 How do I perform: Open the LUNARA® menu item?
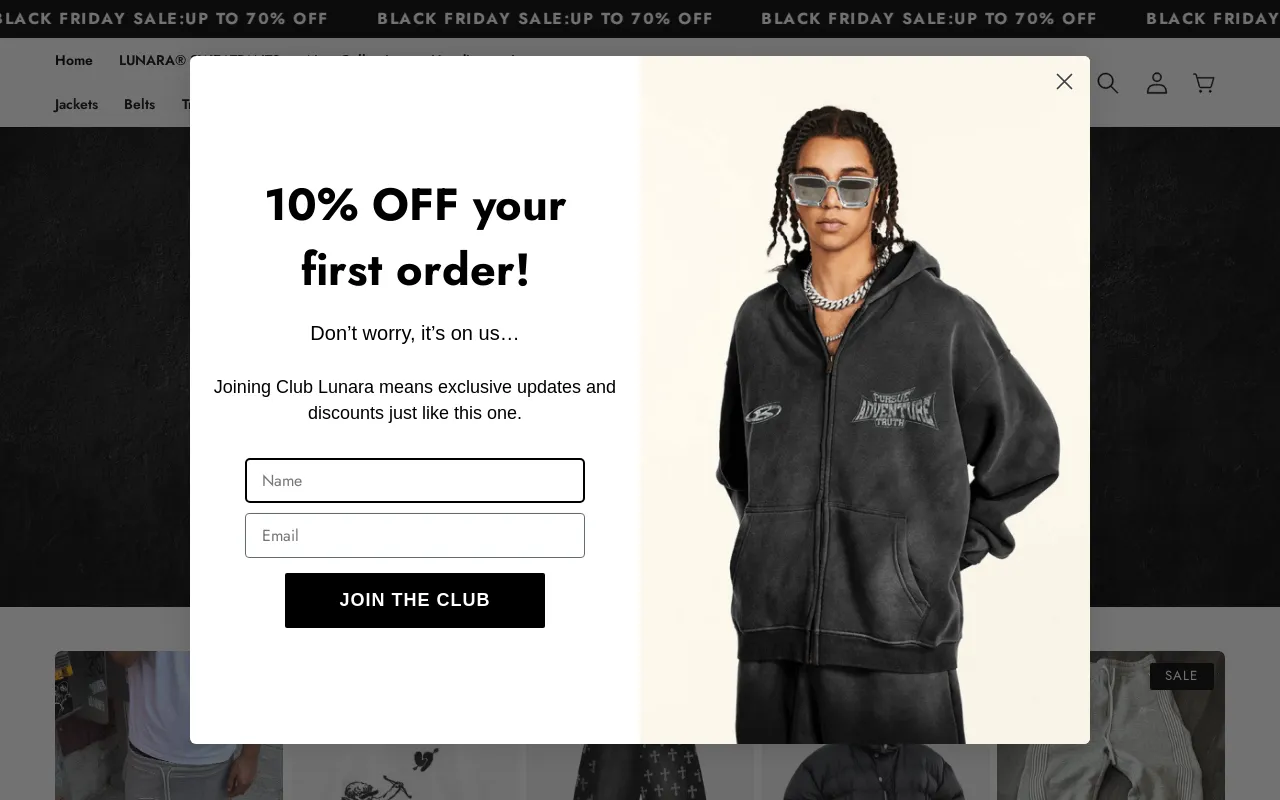(x=153, y=61)
